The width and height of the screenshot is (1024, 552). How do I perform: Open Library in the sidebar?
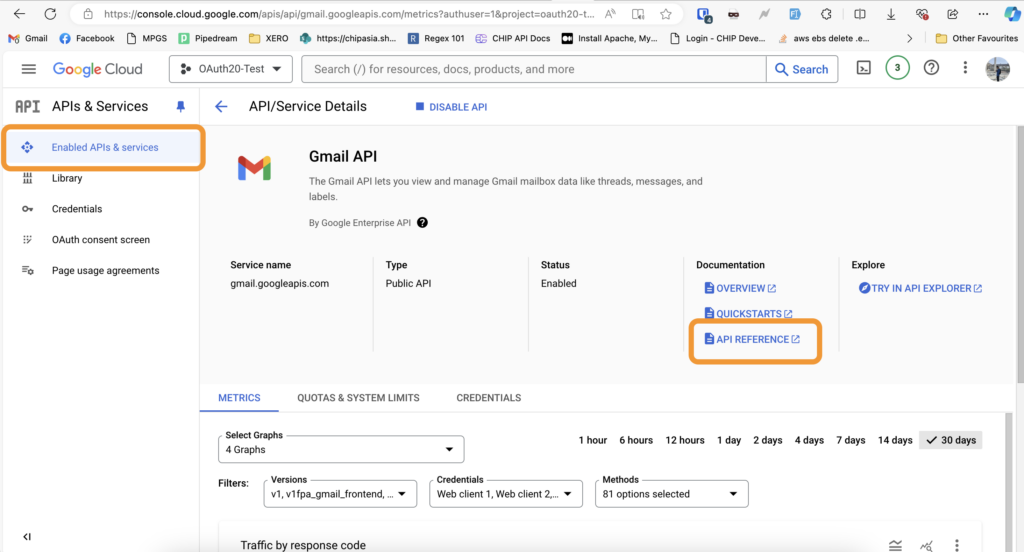[67, 178]
